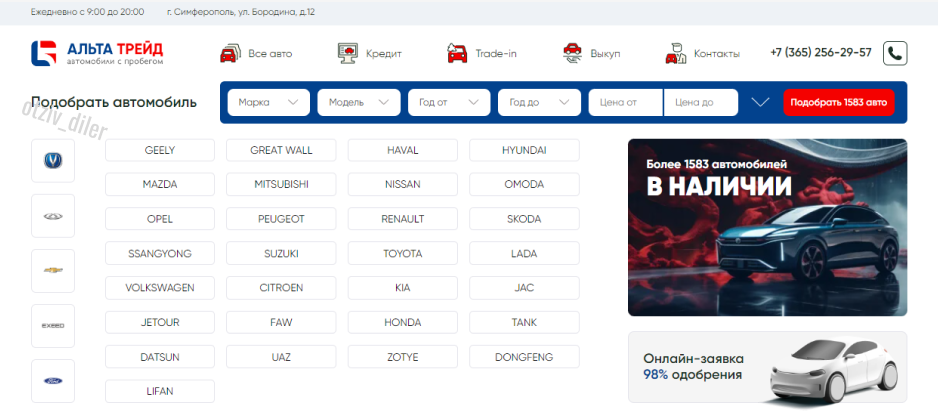
Task: Select the MAZDA brand button
Action: (x=160, y=184)
